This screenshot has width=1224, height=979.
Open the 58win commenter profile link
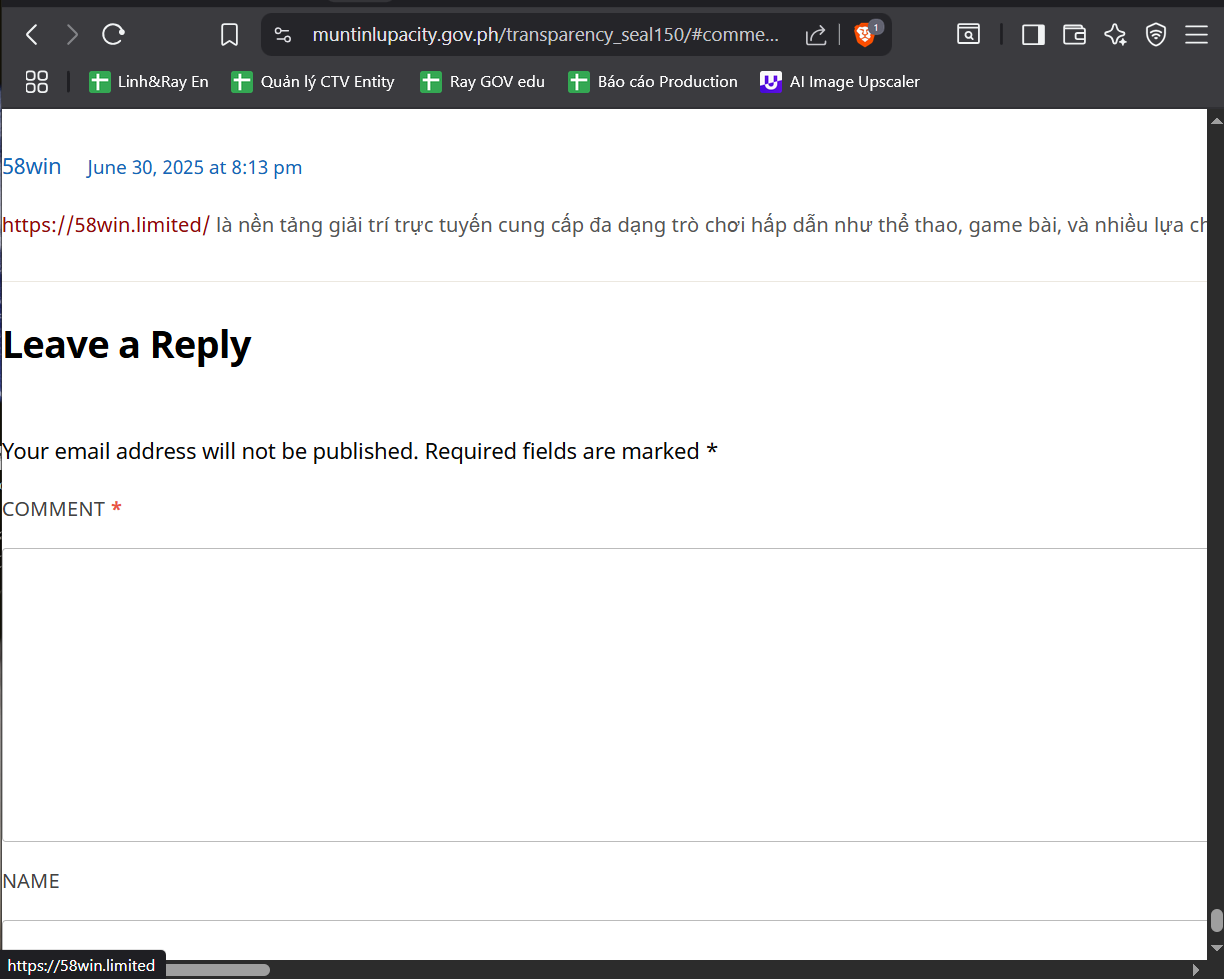coord(32,167)
